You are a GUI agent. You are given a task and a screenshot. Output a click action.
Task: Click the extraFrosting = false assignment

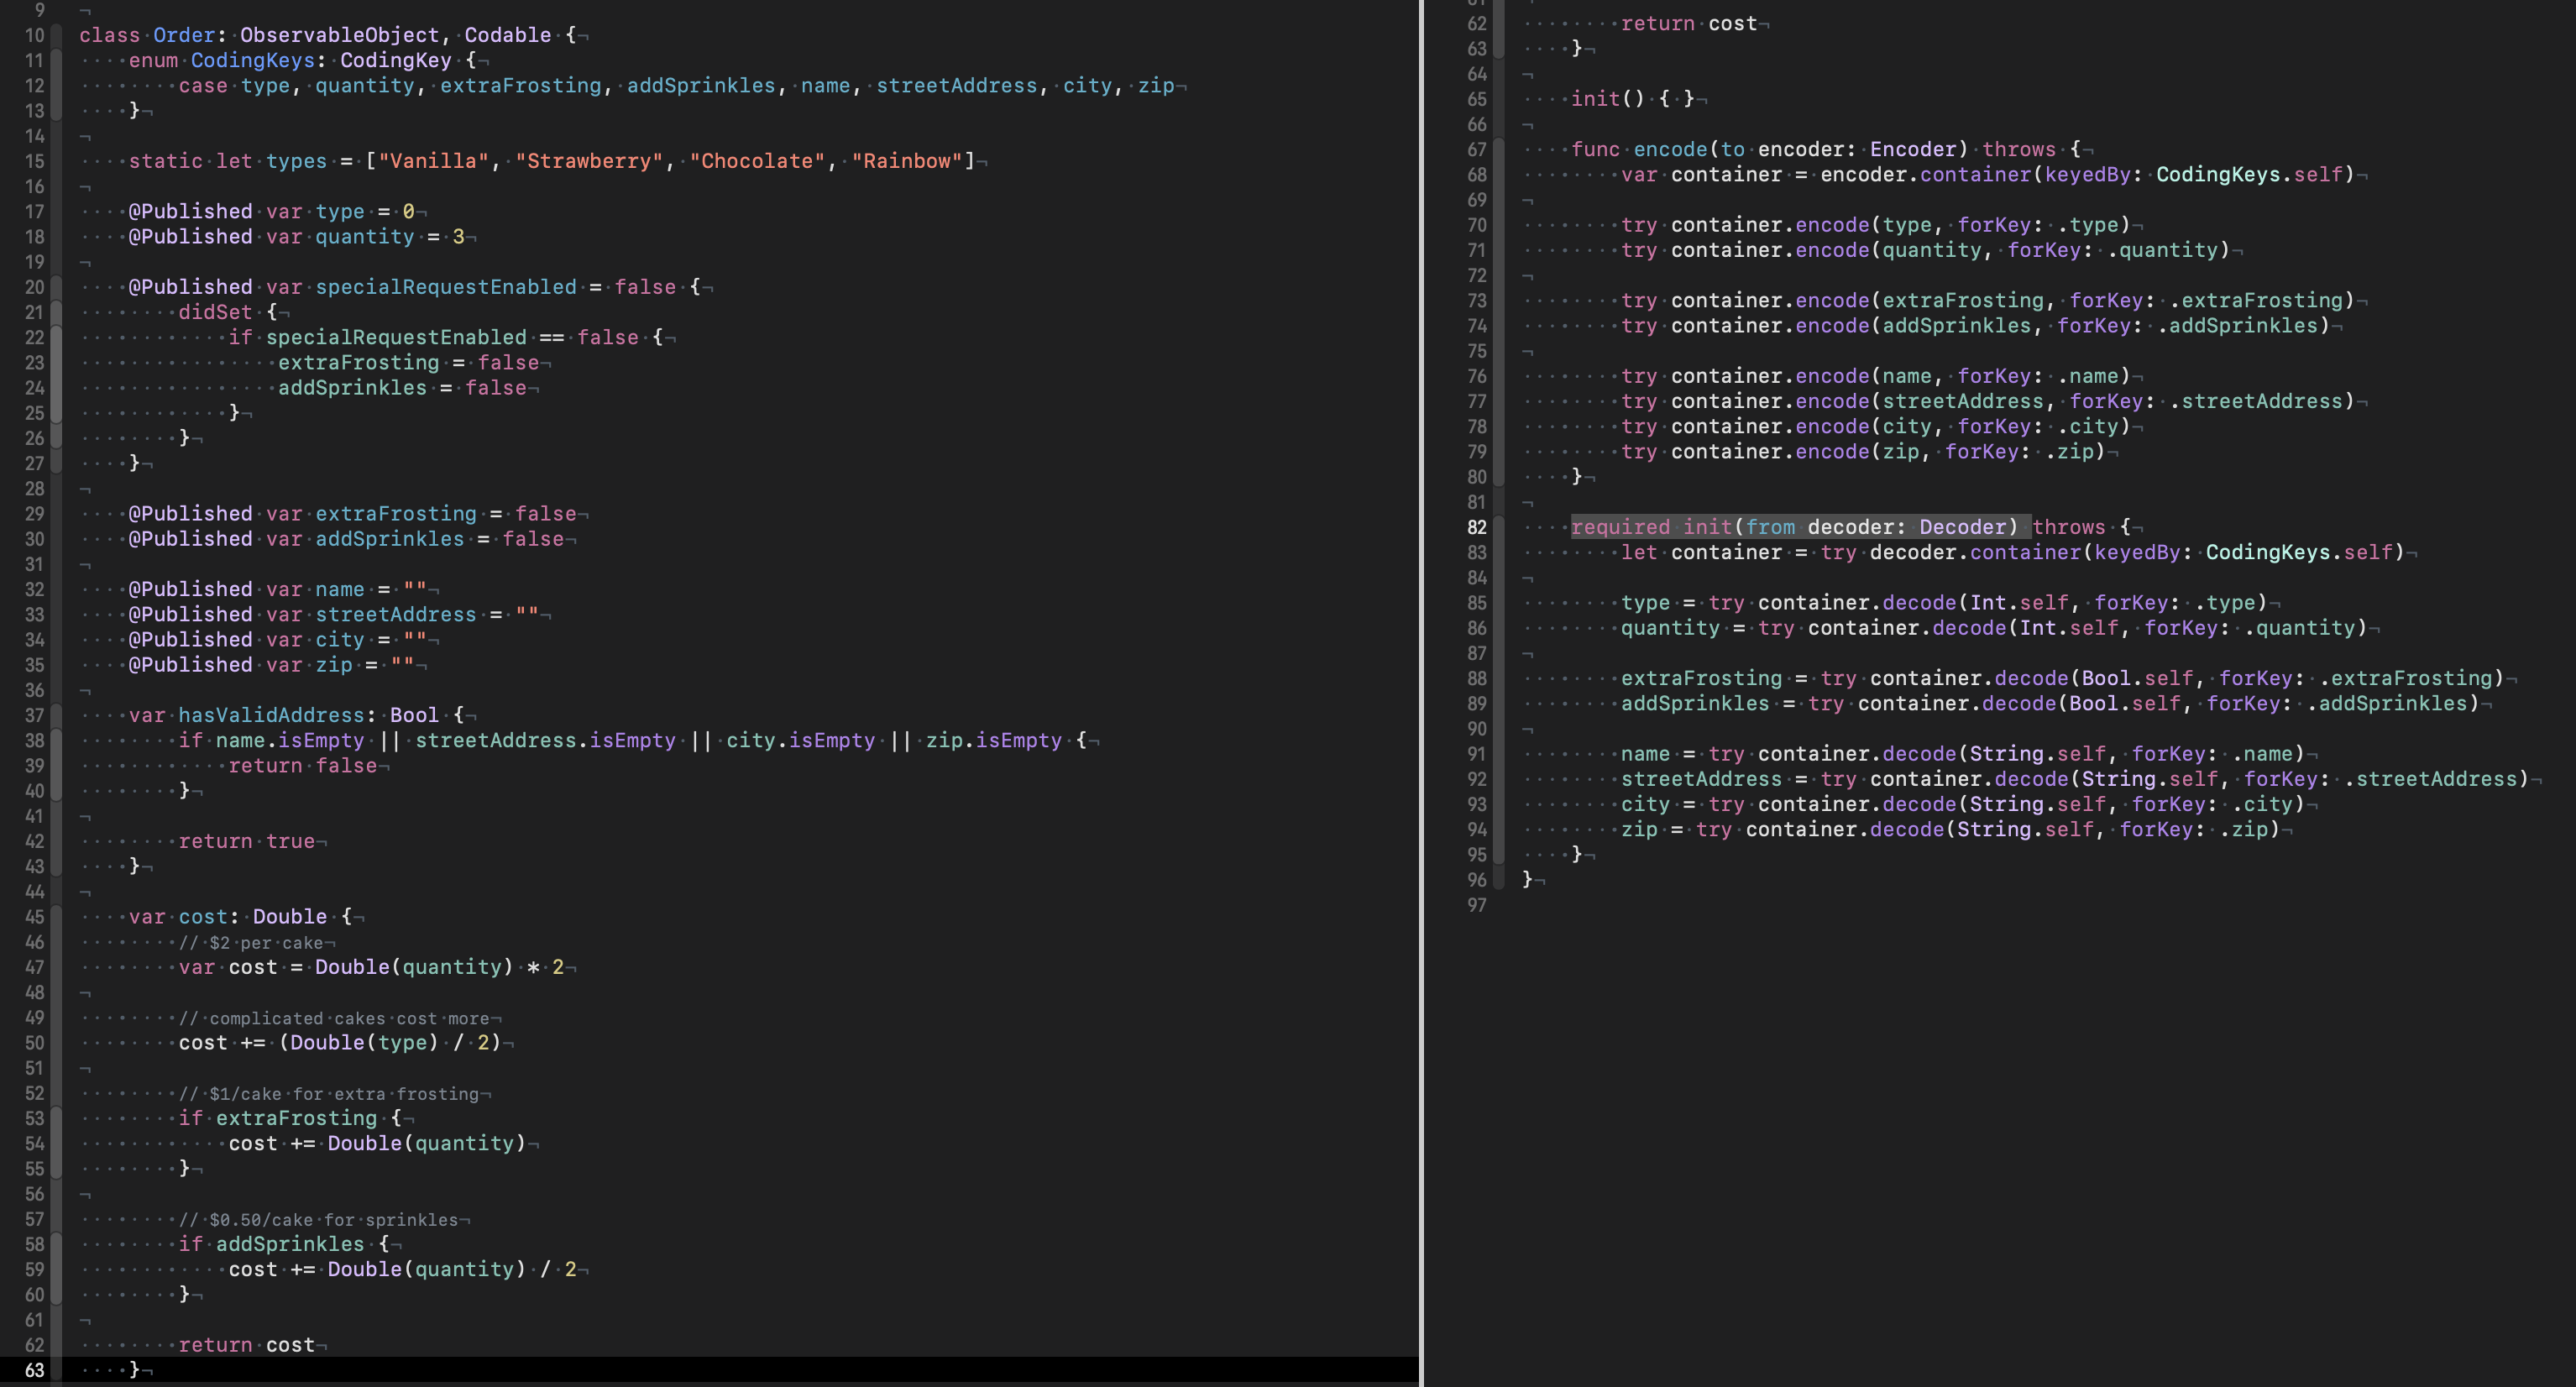tap(400, 362)
